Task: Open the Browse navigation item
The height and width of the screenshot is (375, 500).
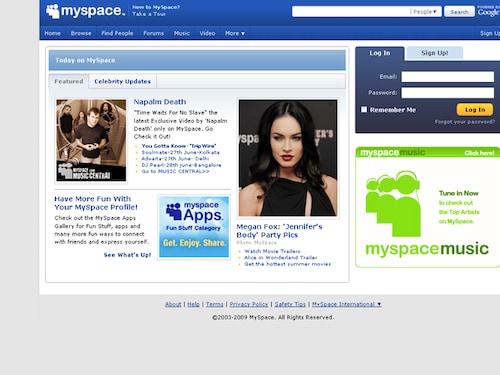Action: pos(81,33)
